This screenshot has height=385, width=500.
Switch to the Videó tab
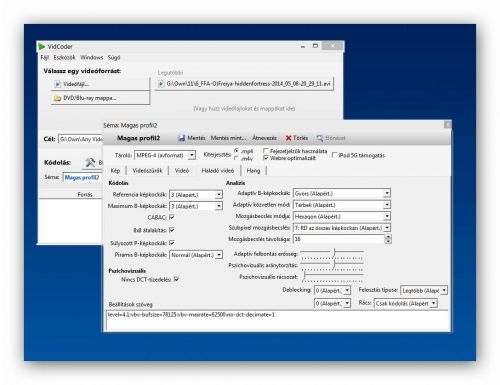coord(182,171)
